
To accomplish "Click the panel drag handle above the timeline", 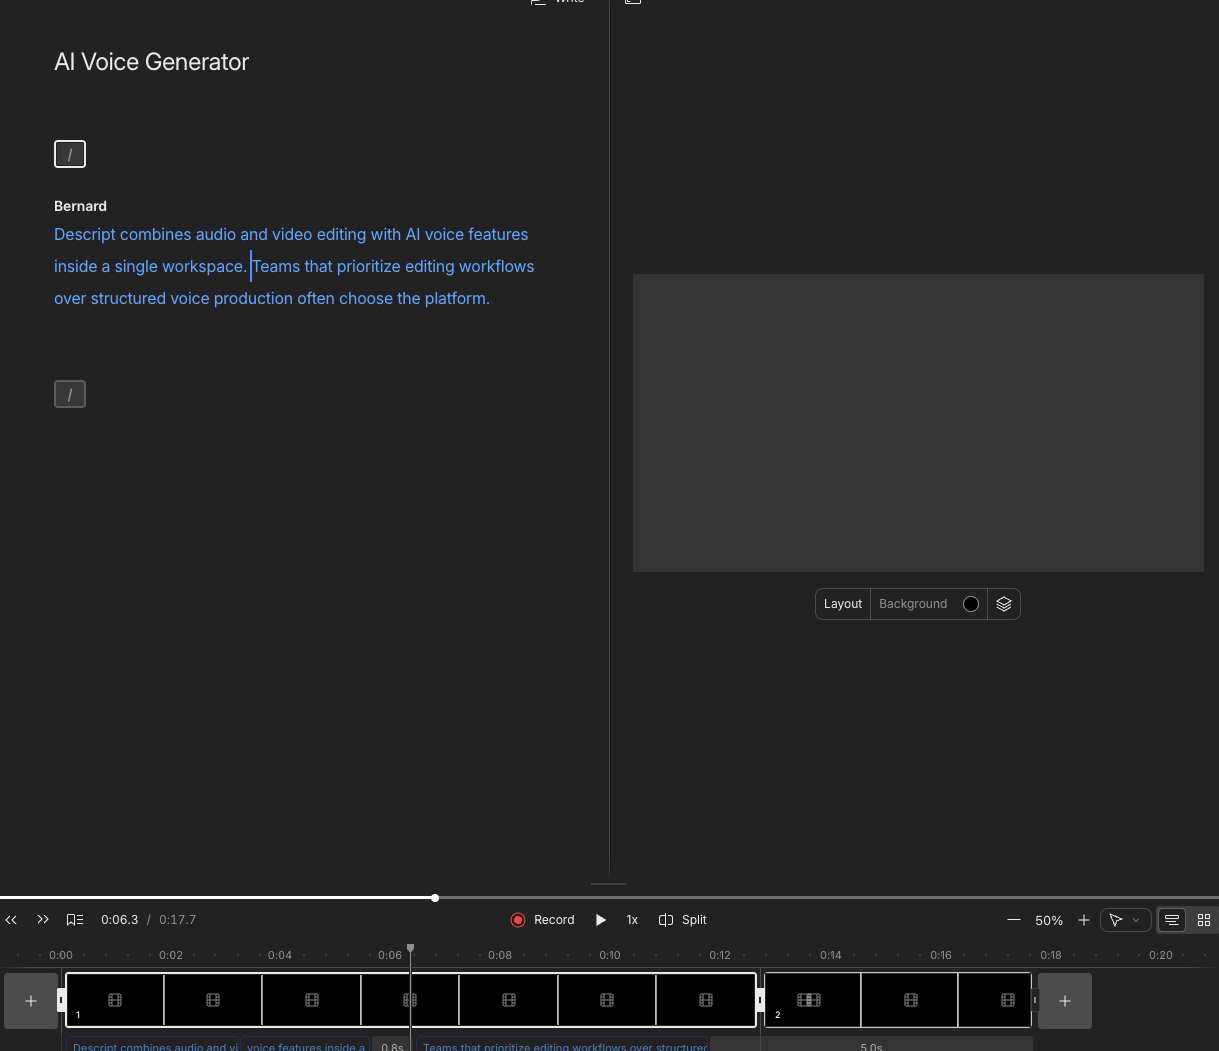I will coord(609,884).
